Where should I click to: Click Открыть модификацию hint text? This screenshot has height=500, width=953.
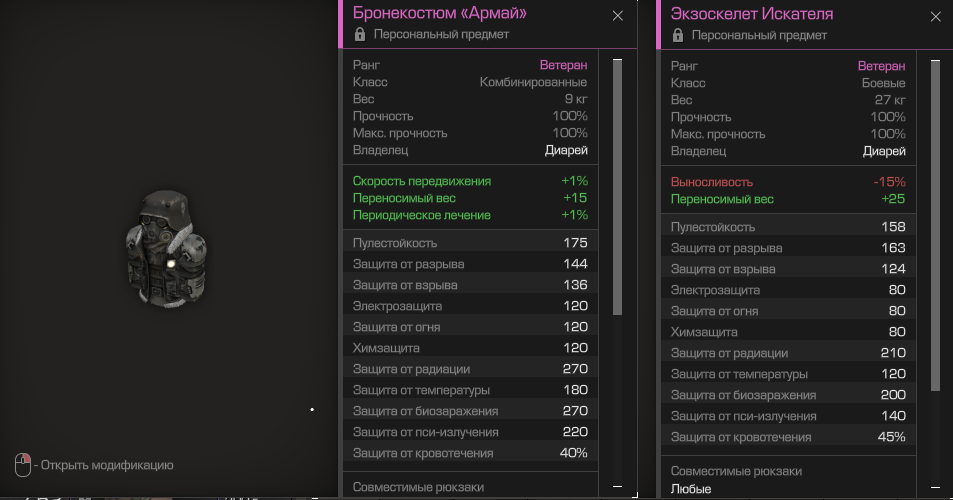pyautogui.click(x=107, y=465)
